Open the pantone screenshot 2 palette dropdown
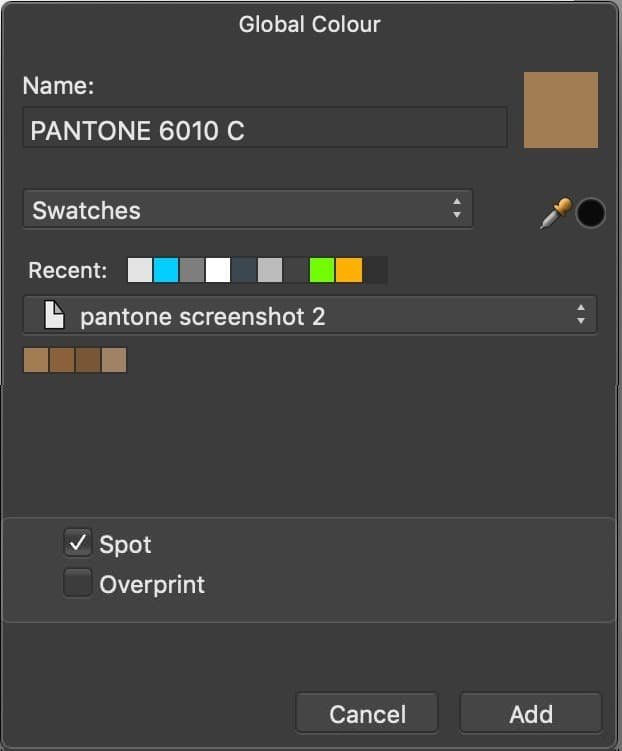This screenshot has width=622, height=751. pos(310,315)
